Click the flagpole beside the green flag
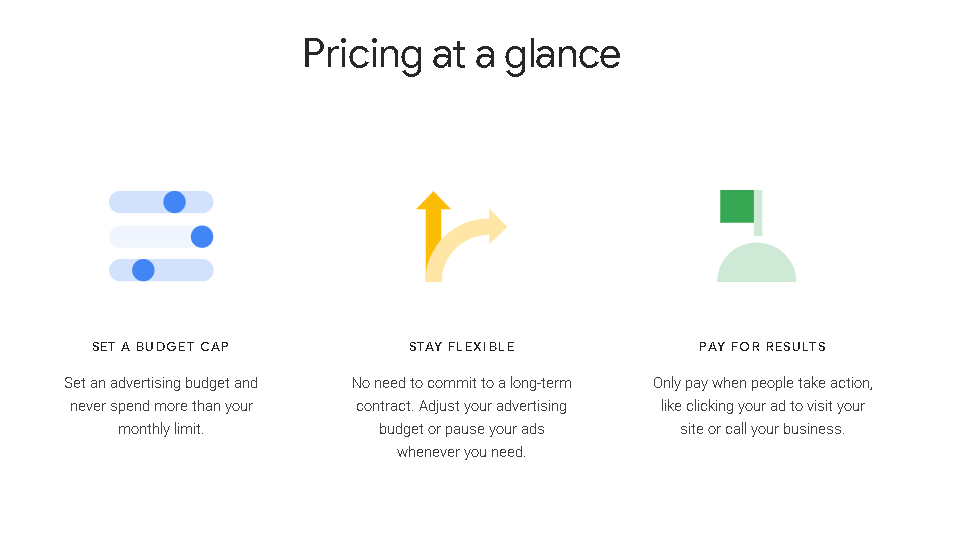This screenshot has width=953, height=533. [x=758, y=213]
